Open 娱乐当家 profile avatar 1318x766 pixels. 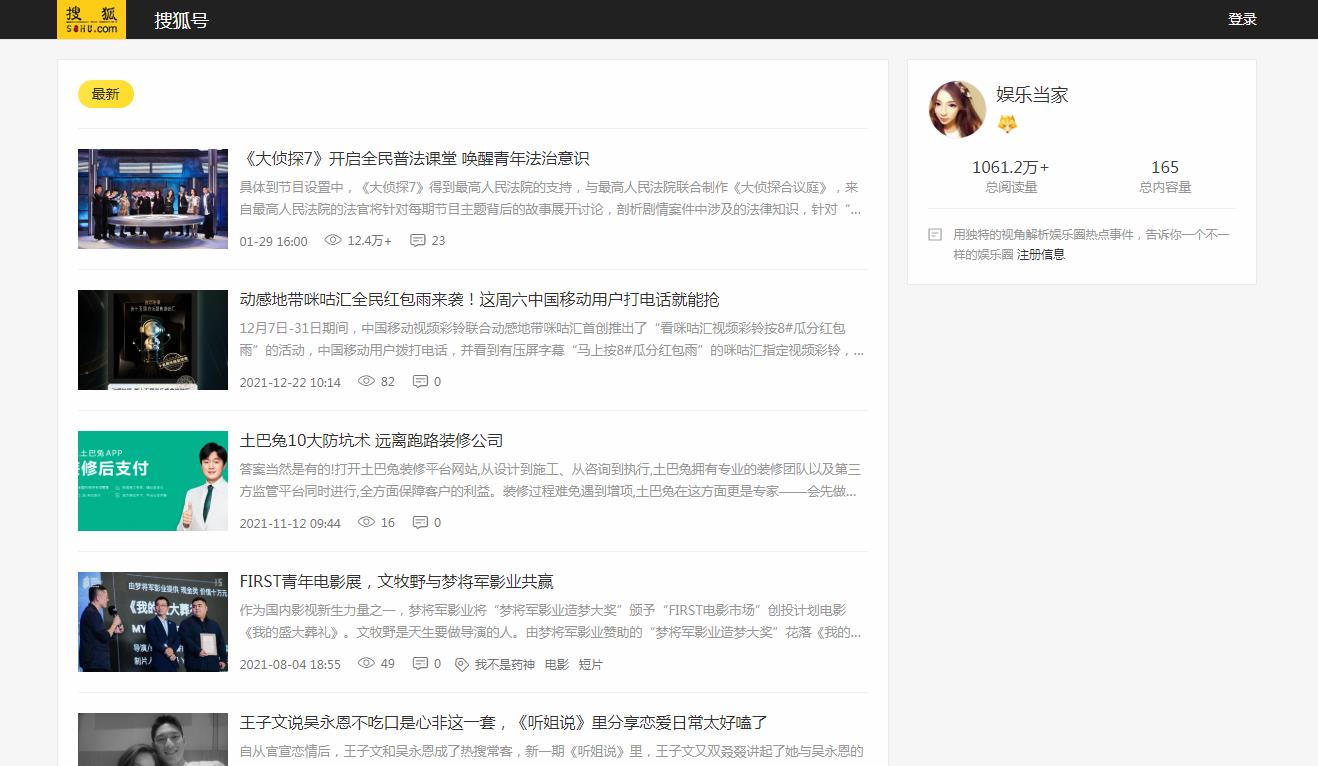pyautogui.click(x=957, y=109)
